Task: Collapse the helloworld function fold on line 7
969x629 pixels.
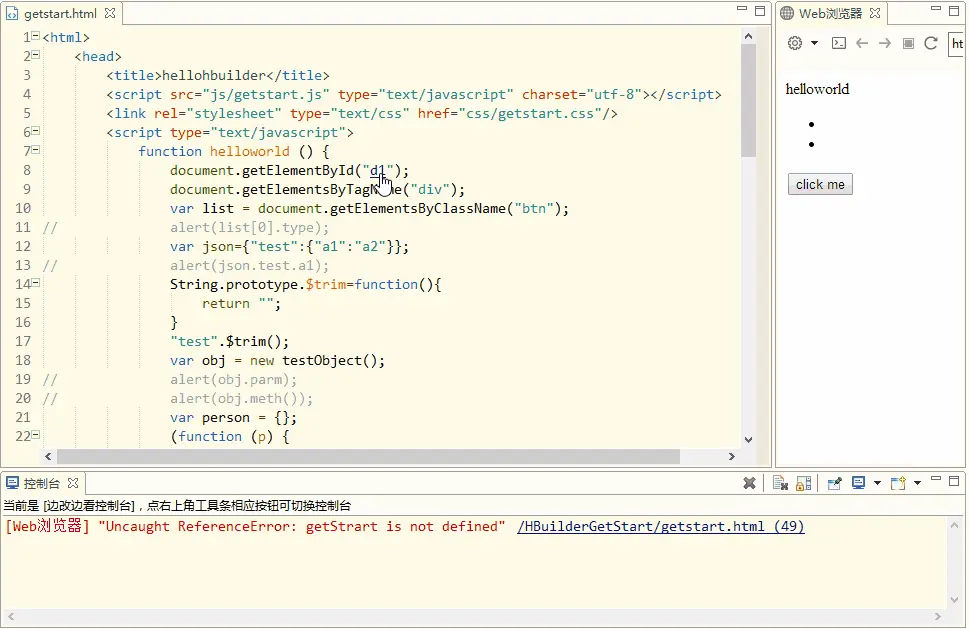Action: point(36,150)
